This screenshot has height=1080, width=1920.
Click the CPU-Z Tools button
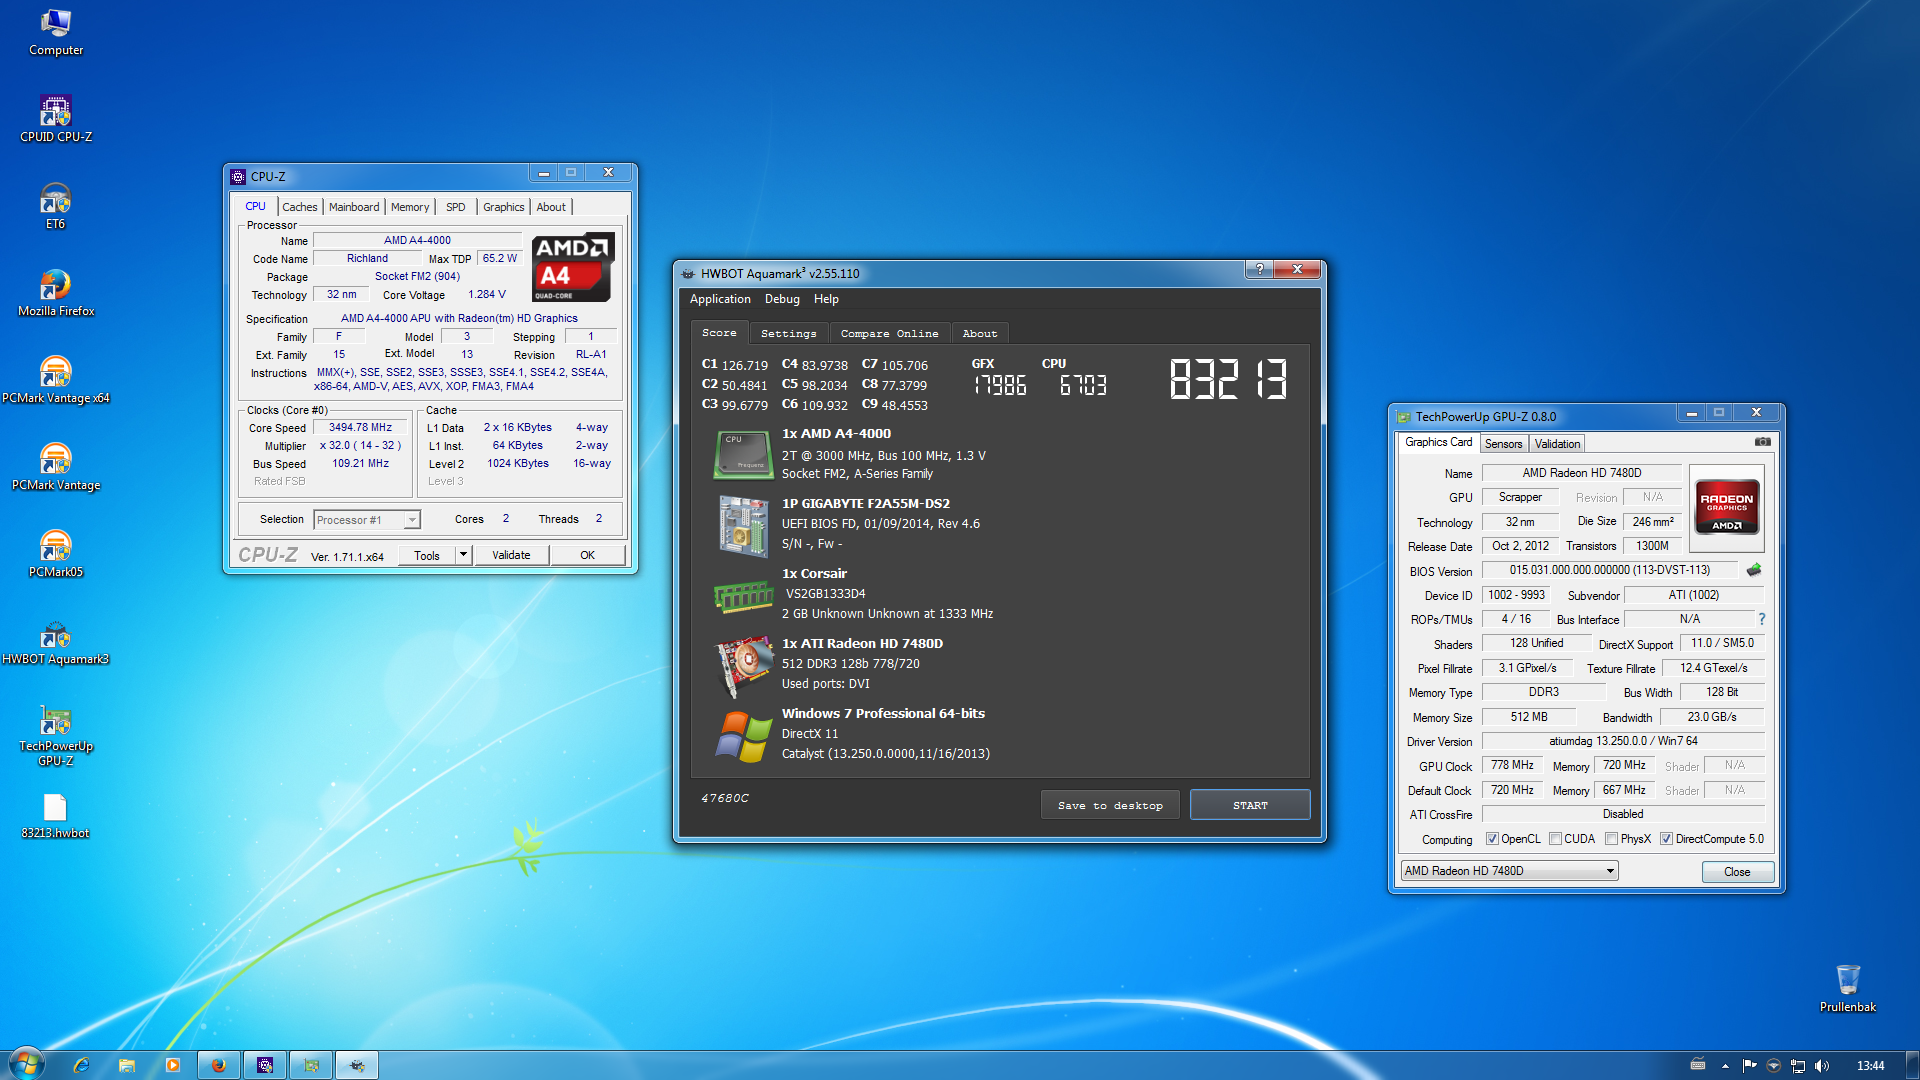427,555
